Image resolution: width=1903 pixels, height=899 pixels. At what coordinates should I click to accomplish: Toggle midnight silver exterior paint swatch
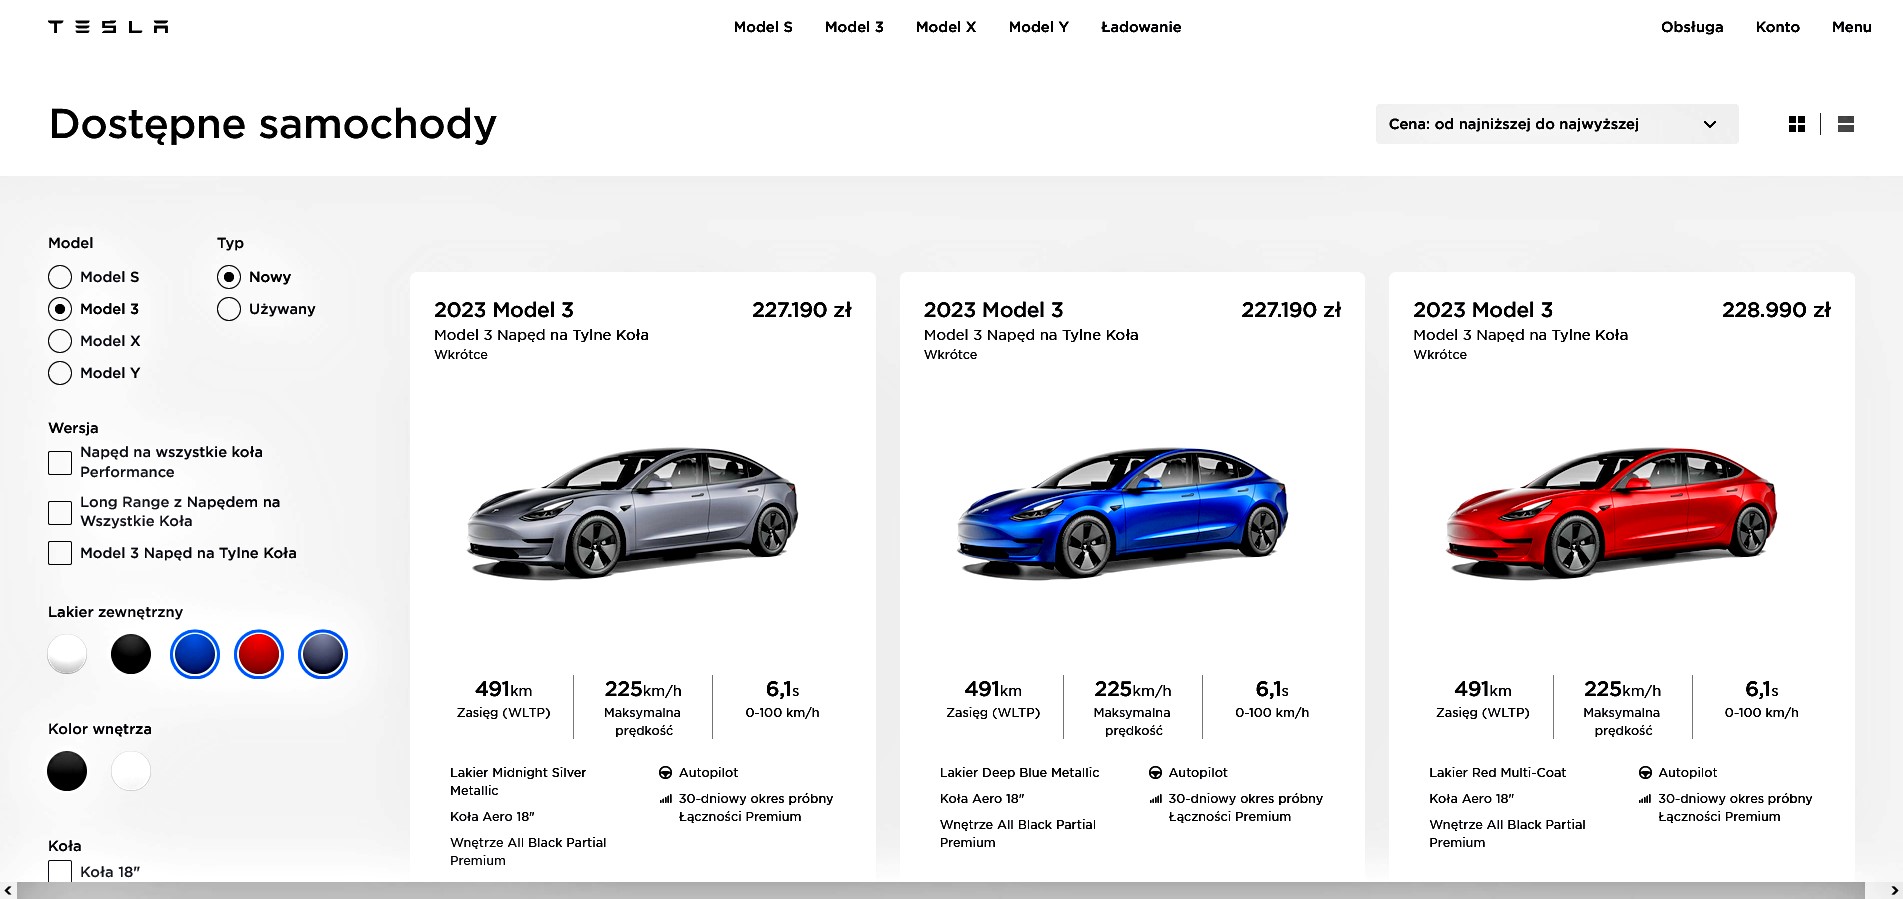pyautogui.click(x=323, y=654)
